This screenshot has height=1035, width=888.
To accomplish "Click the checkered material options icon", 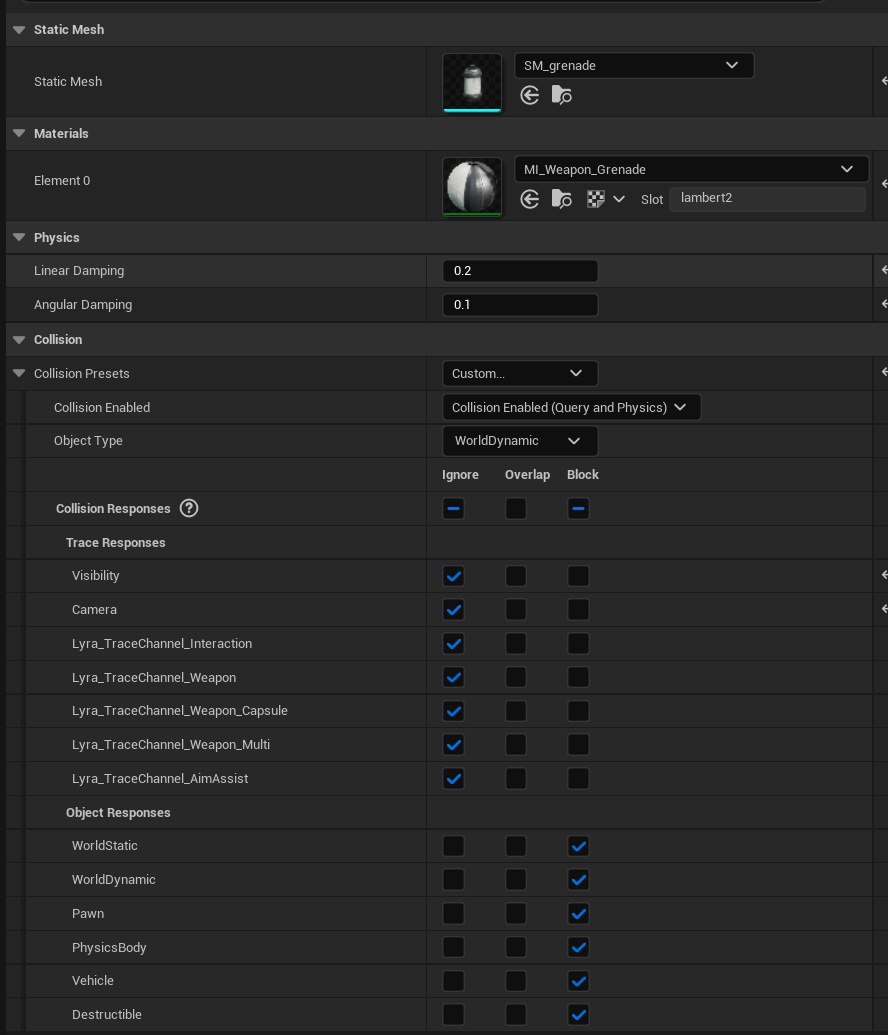I will pos(596,199).
